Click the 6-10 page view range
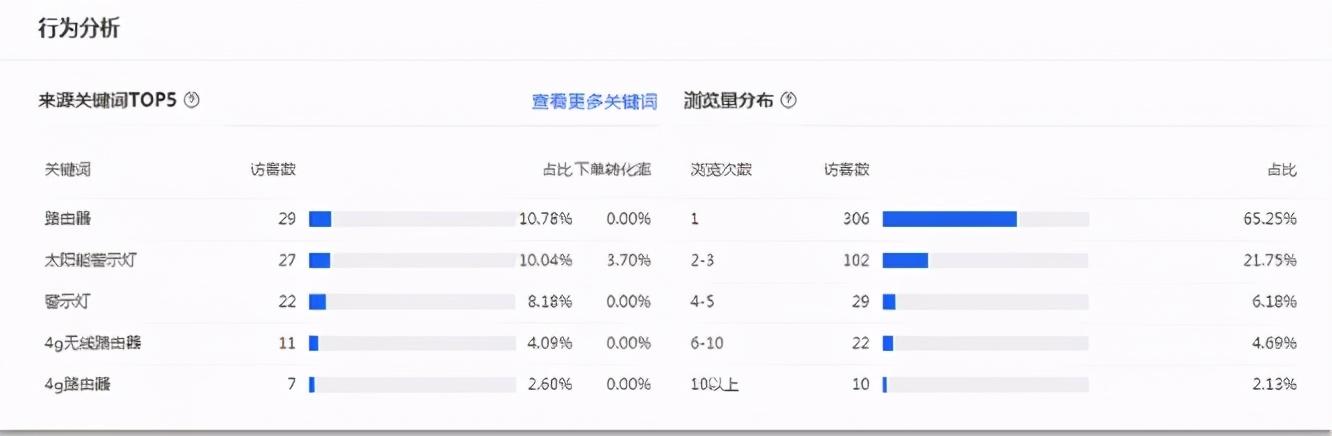The image size is (1332, 436). (707, 343)
